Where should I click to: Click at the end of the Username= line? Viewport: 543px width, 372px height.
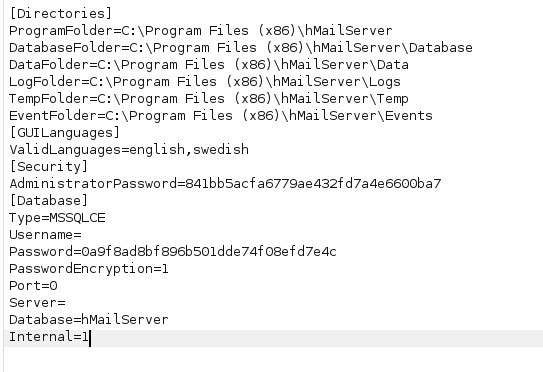[x=82, y=234]
